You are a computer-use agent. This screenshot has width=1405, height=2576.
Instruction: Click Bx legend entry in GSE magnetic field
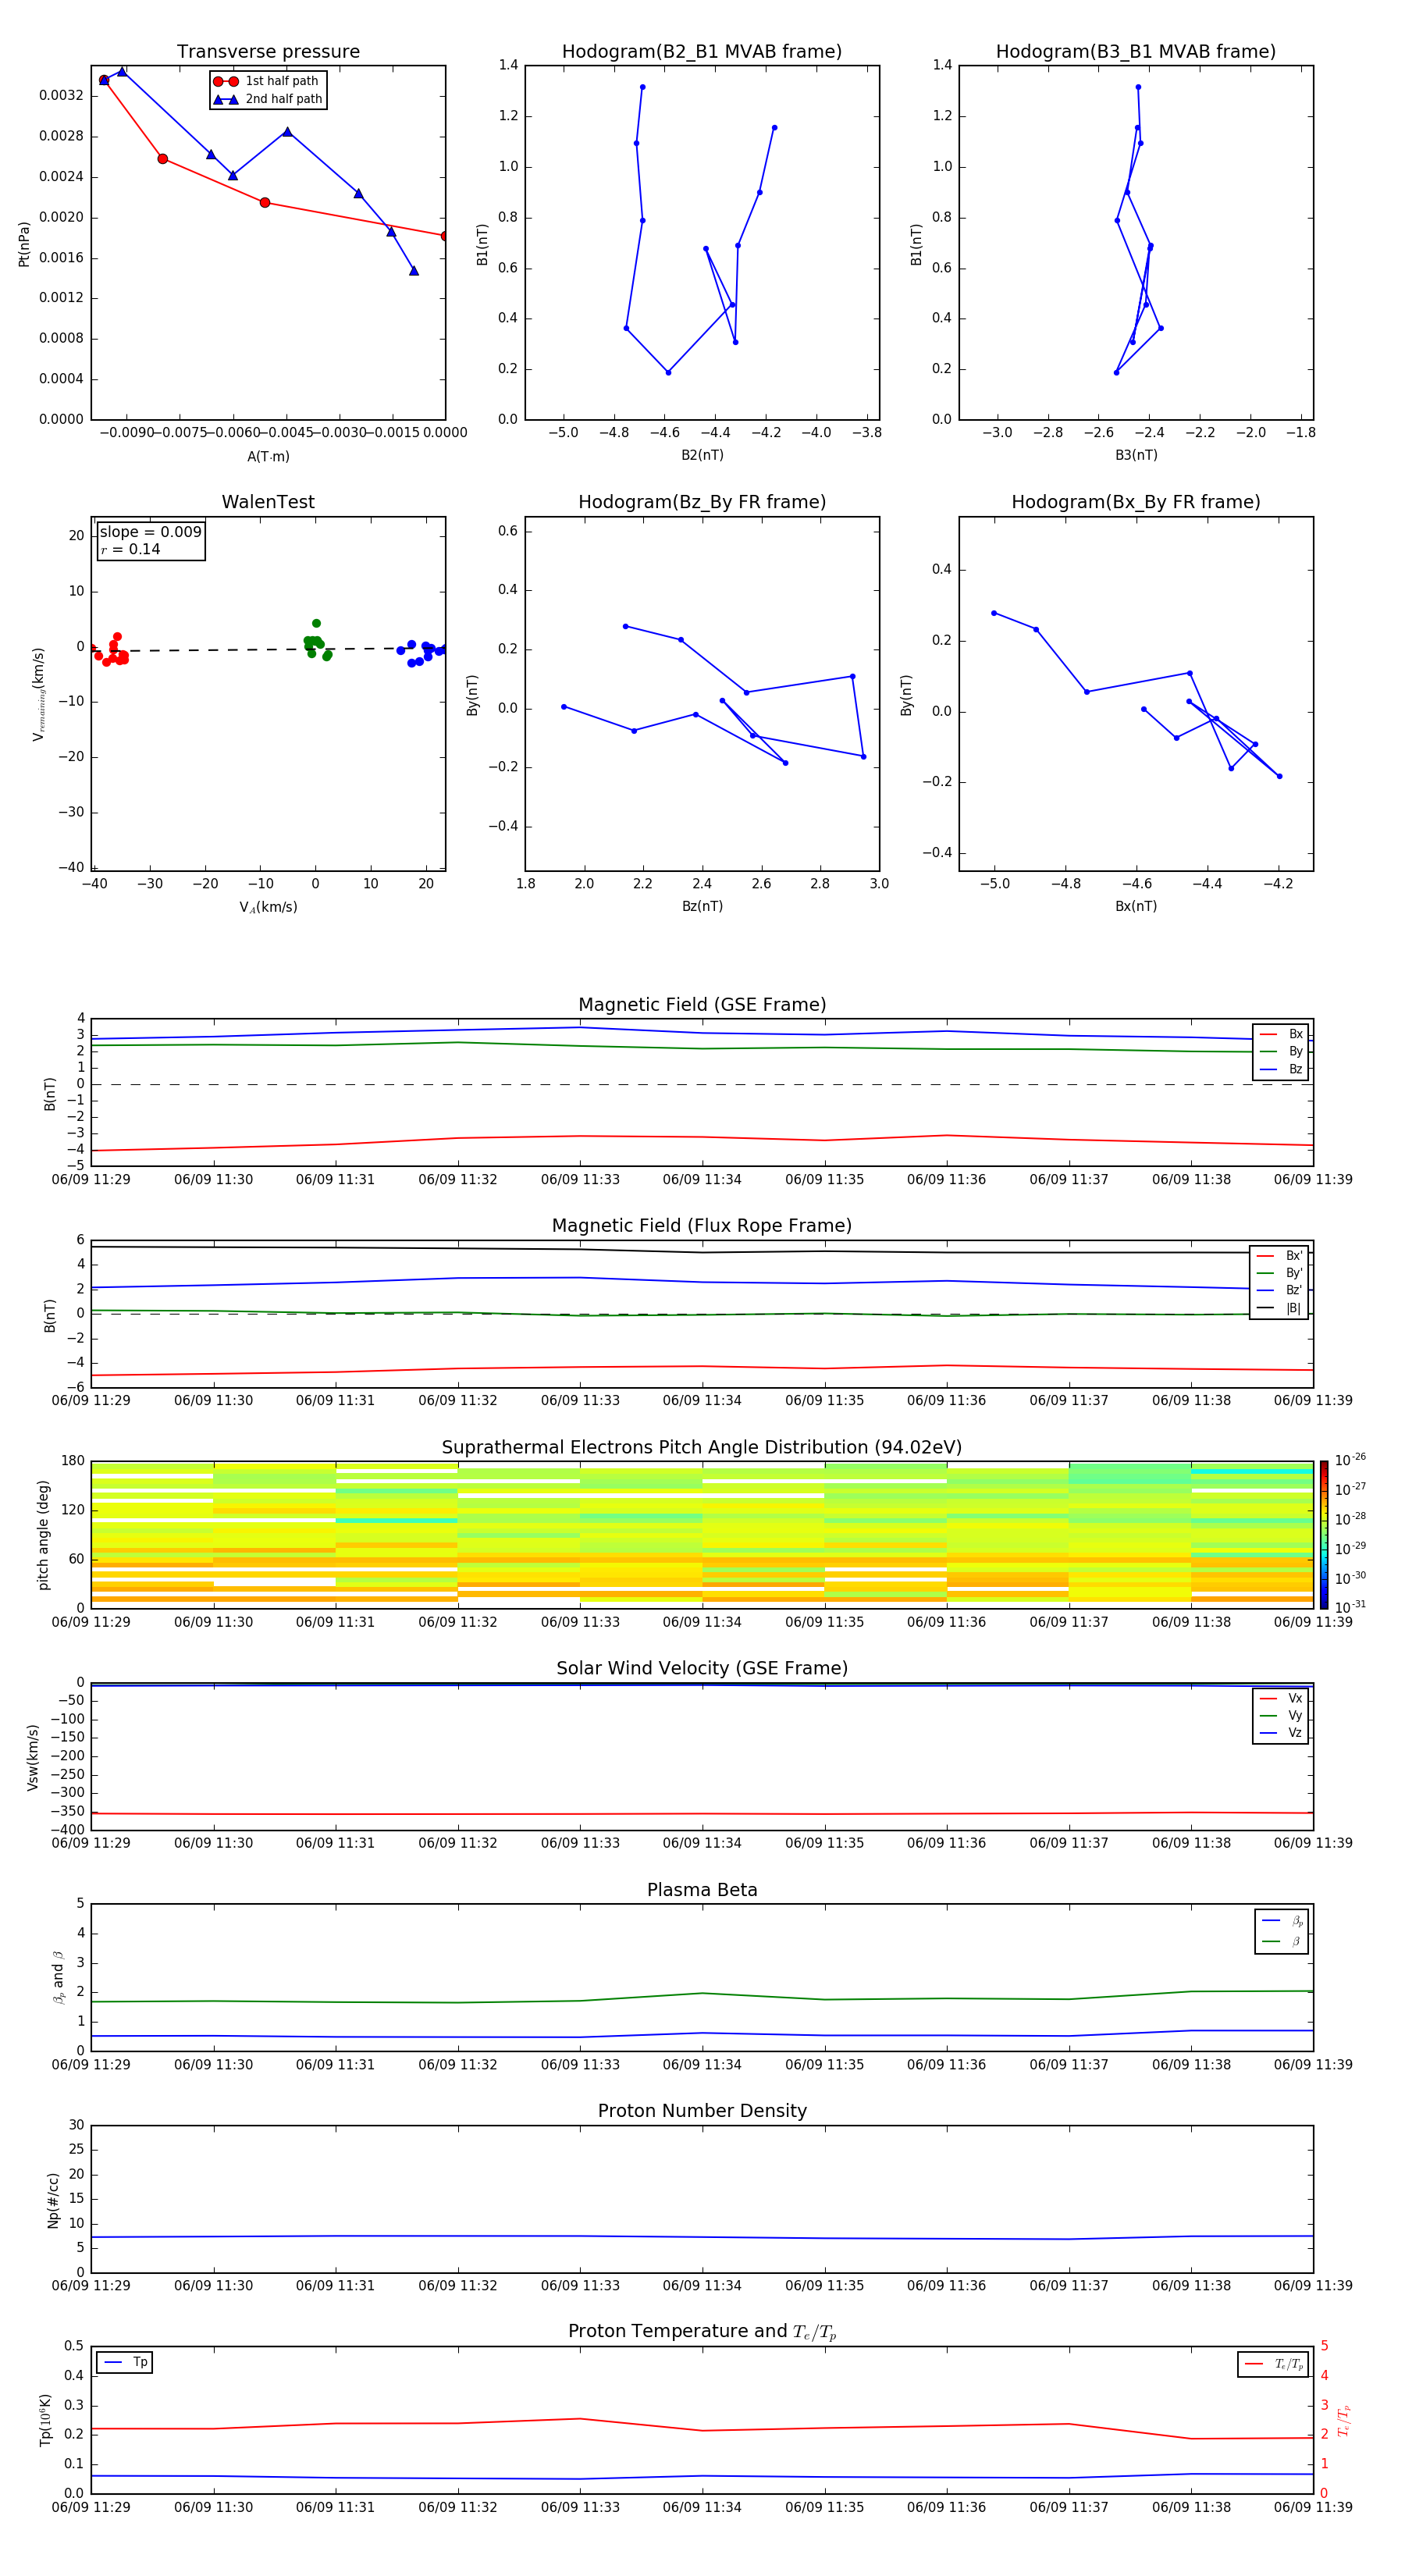(x=1281, y=1034)
